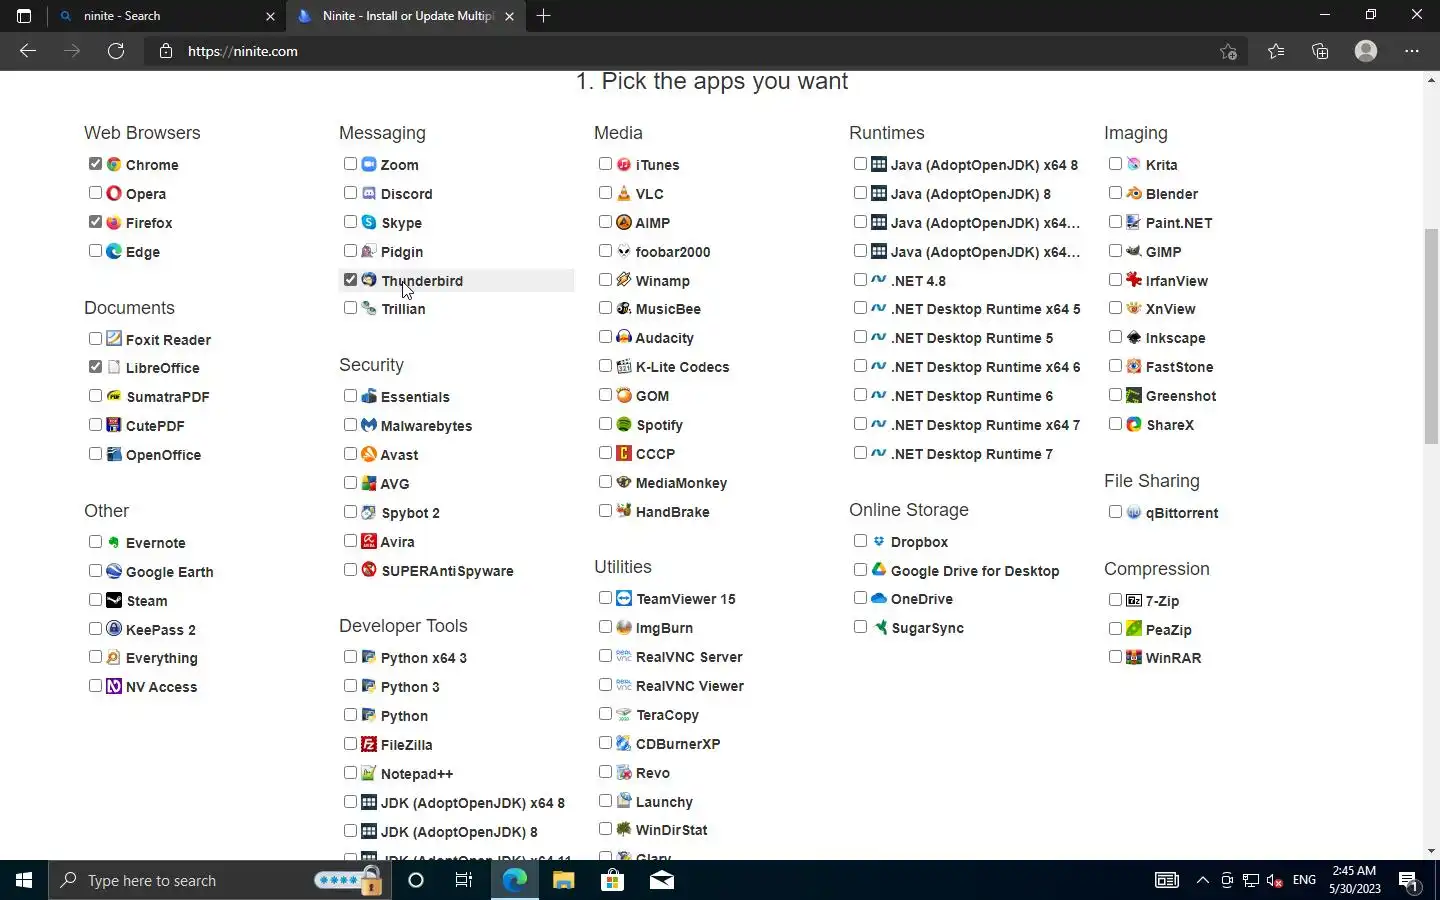Click the Krita app icon
1440x900 pixels.
(x=1134, y=164)
